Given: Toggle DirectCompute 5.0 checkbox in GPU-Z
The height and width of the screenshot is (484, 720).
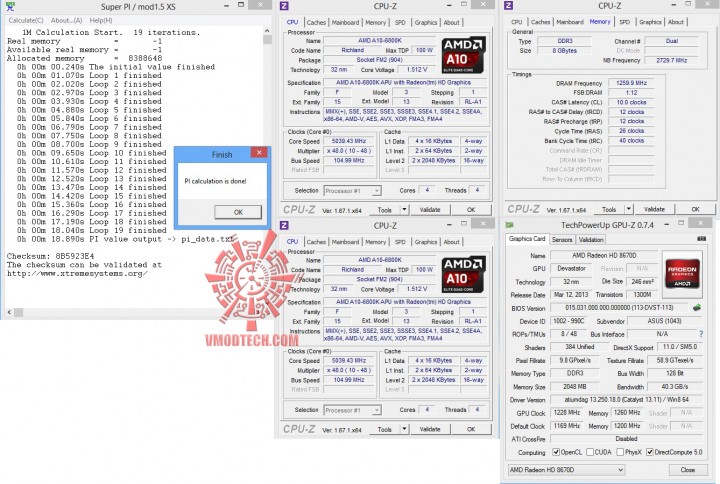Looking at the screenshot, I should click(650, 452).
